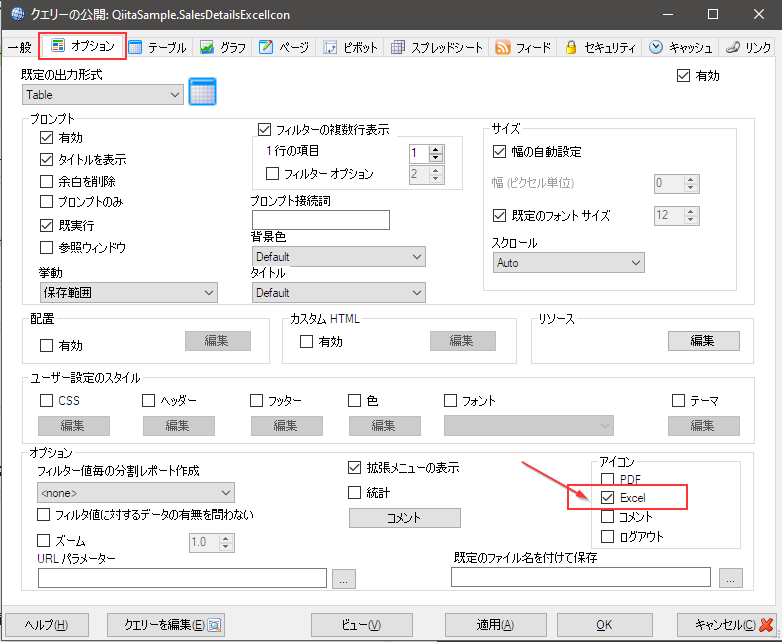Viewport: 782px width, 642px height.
Task: Click the magnifier icon on クエリーを編集
Action: [x=214, y=625]
